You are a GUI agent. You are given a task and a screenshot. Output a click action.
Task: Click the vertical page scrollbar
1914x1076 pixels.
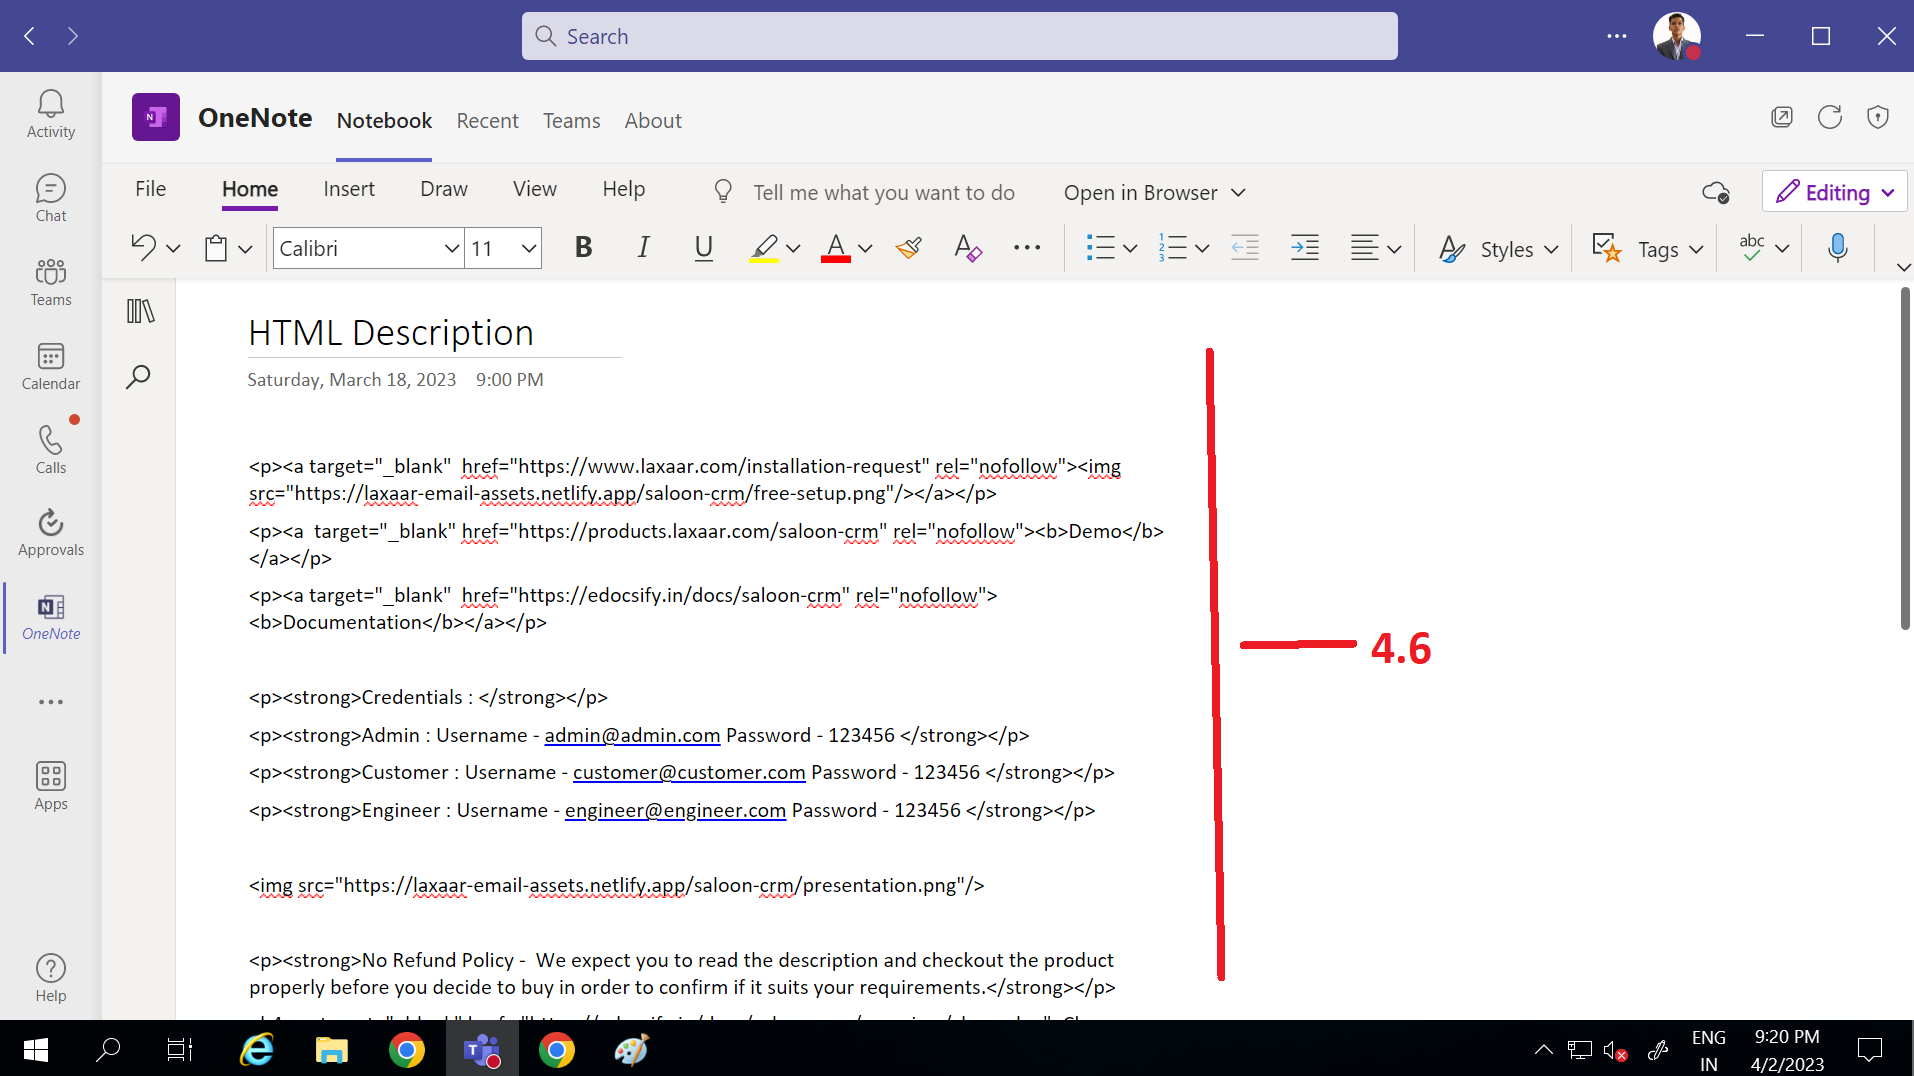point(1905,460)
